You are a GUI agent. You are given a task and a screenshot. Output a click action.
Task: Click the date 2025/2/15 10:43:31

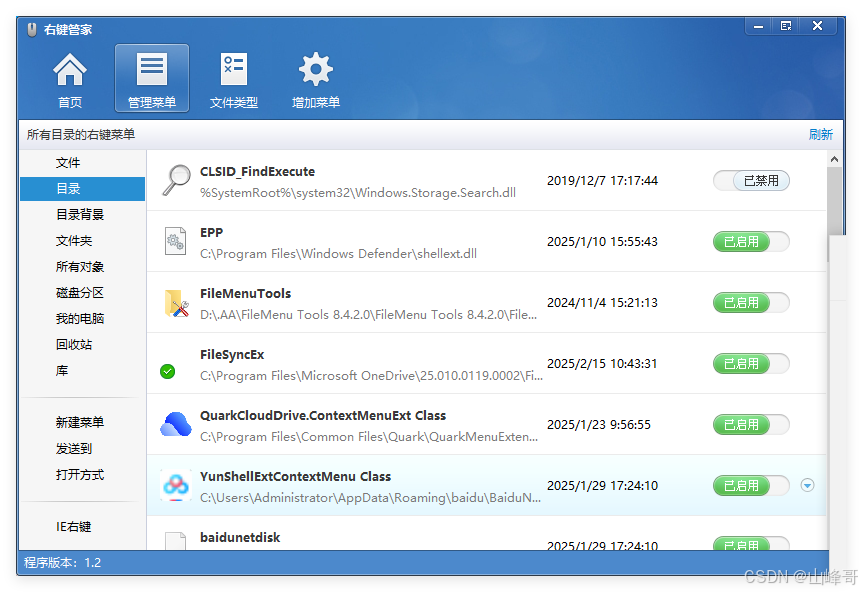click(603, 364)
